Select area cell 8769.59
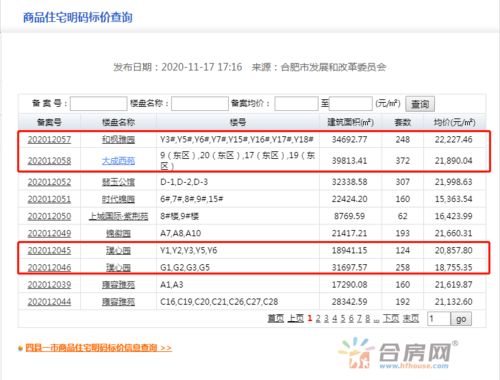This screenshot has height=380, width=500. tap(349, 216)
